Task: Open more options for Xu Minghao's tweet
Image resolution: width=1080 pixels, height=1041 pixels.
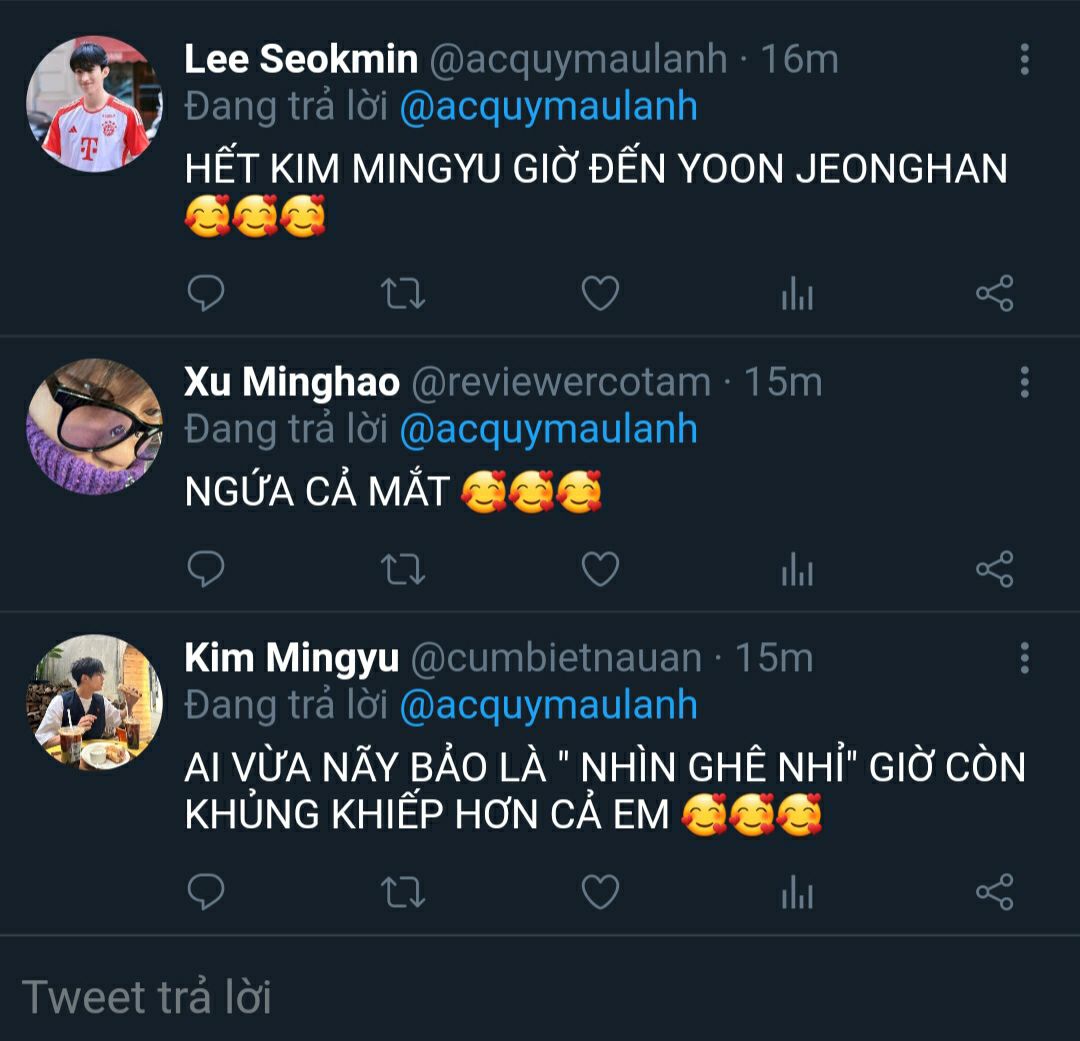Action: pos(1024,382)
